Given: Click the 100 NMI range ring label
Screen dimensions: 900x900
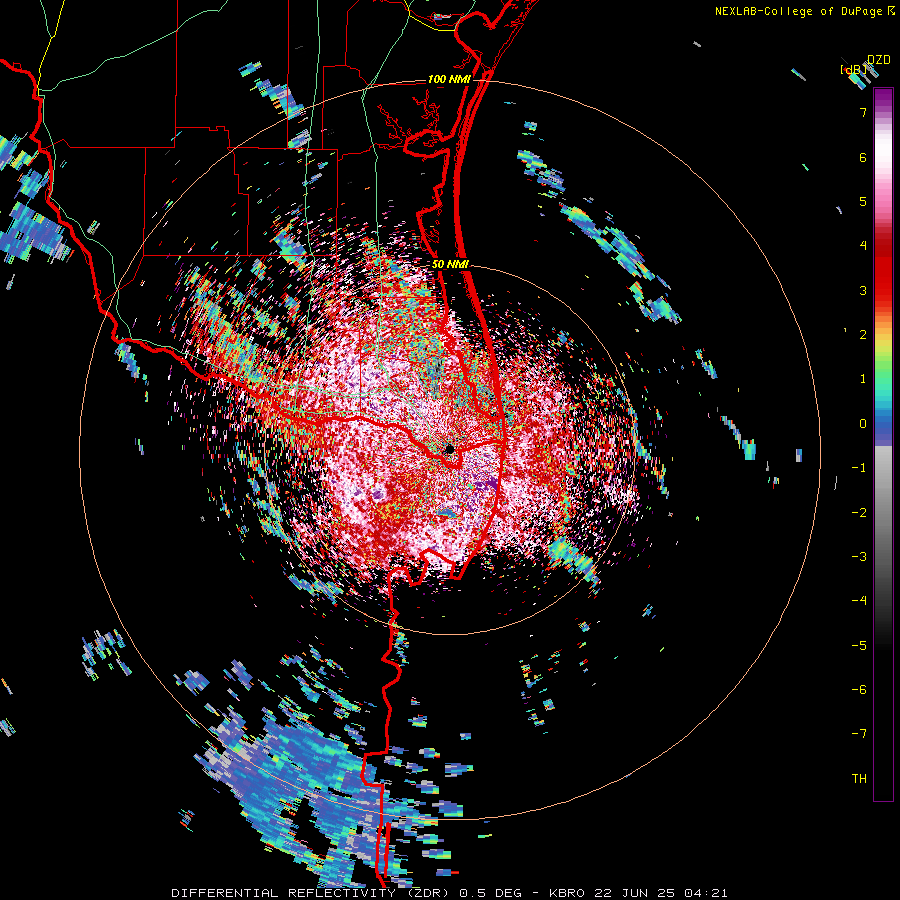Looking at the screenshot, I should pyautogui.click(x=448, y=79).
